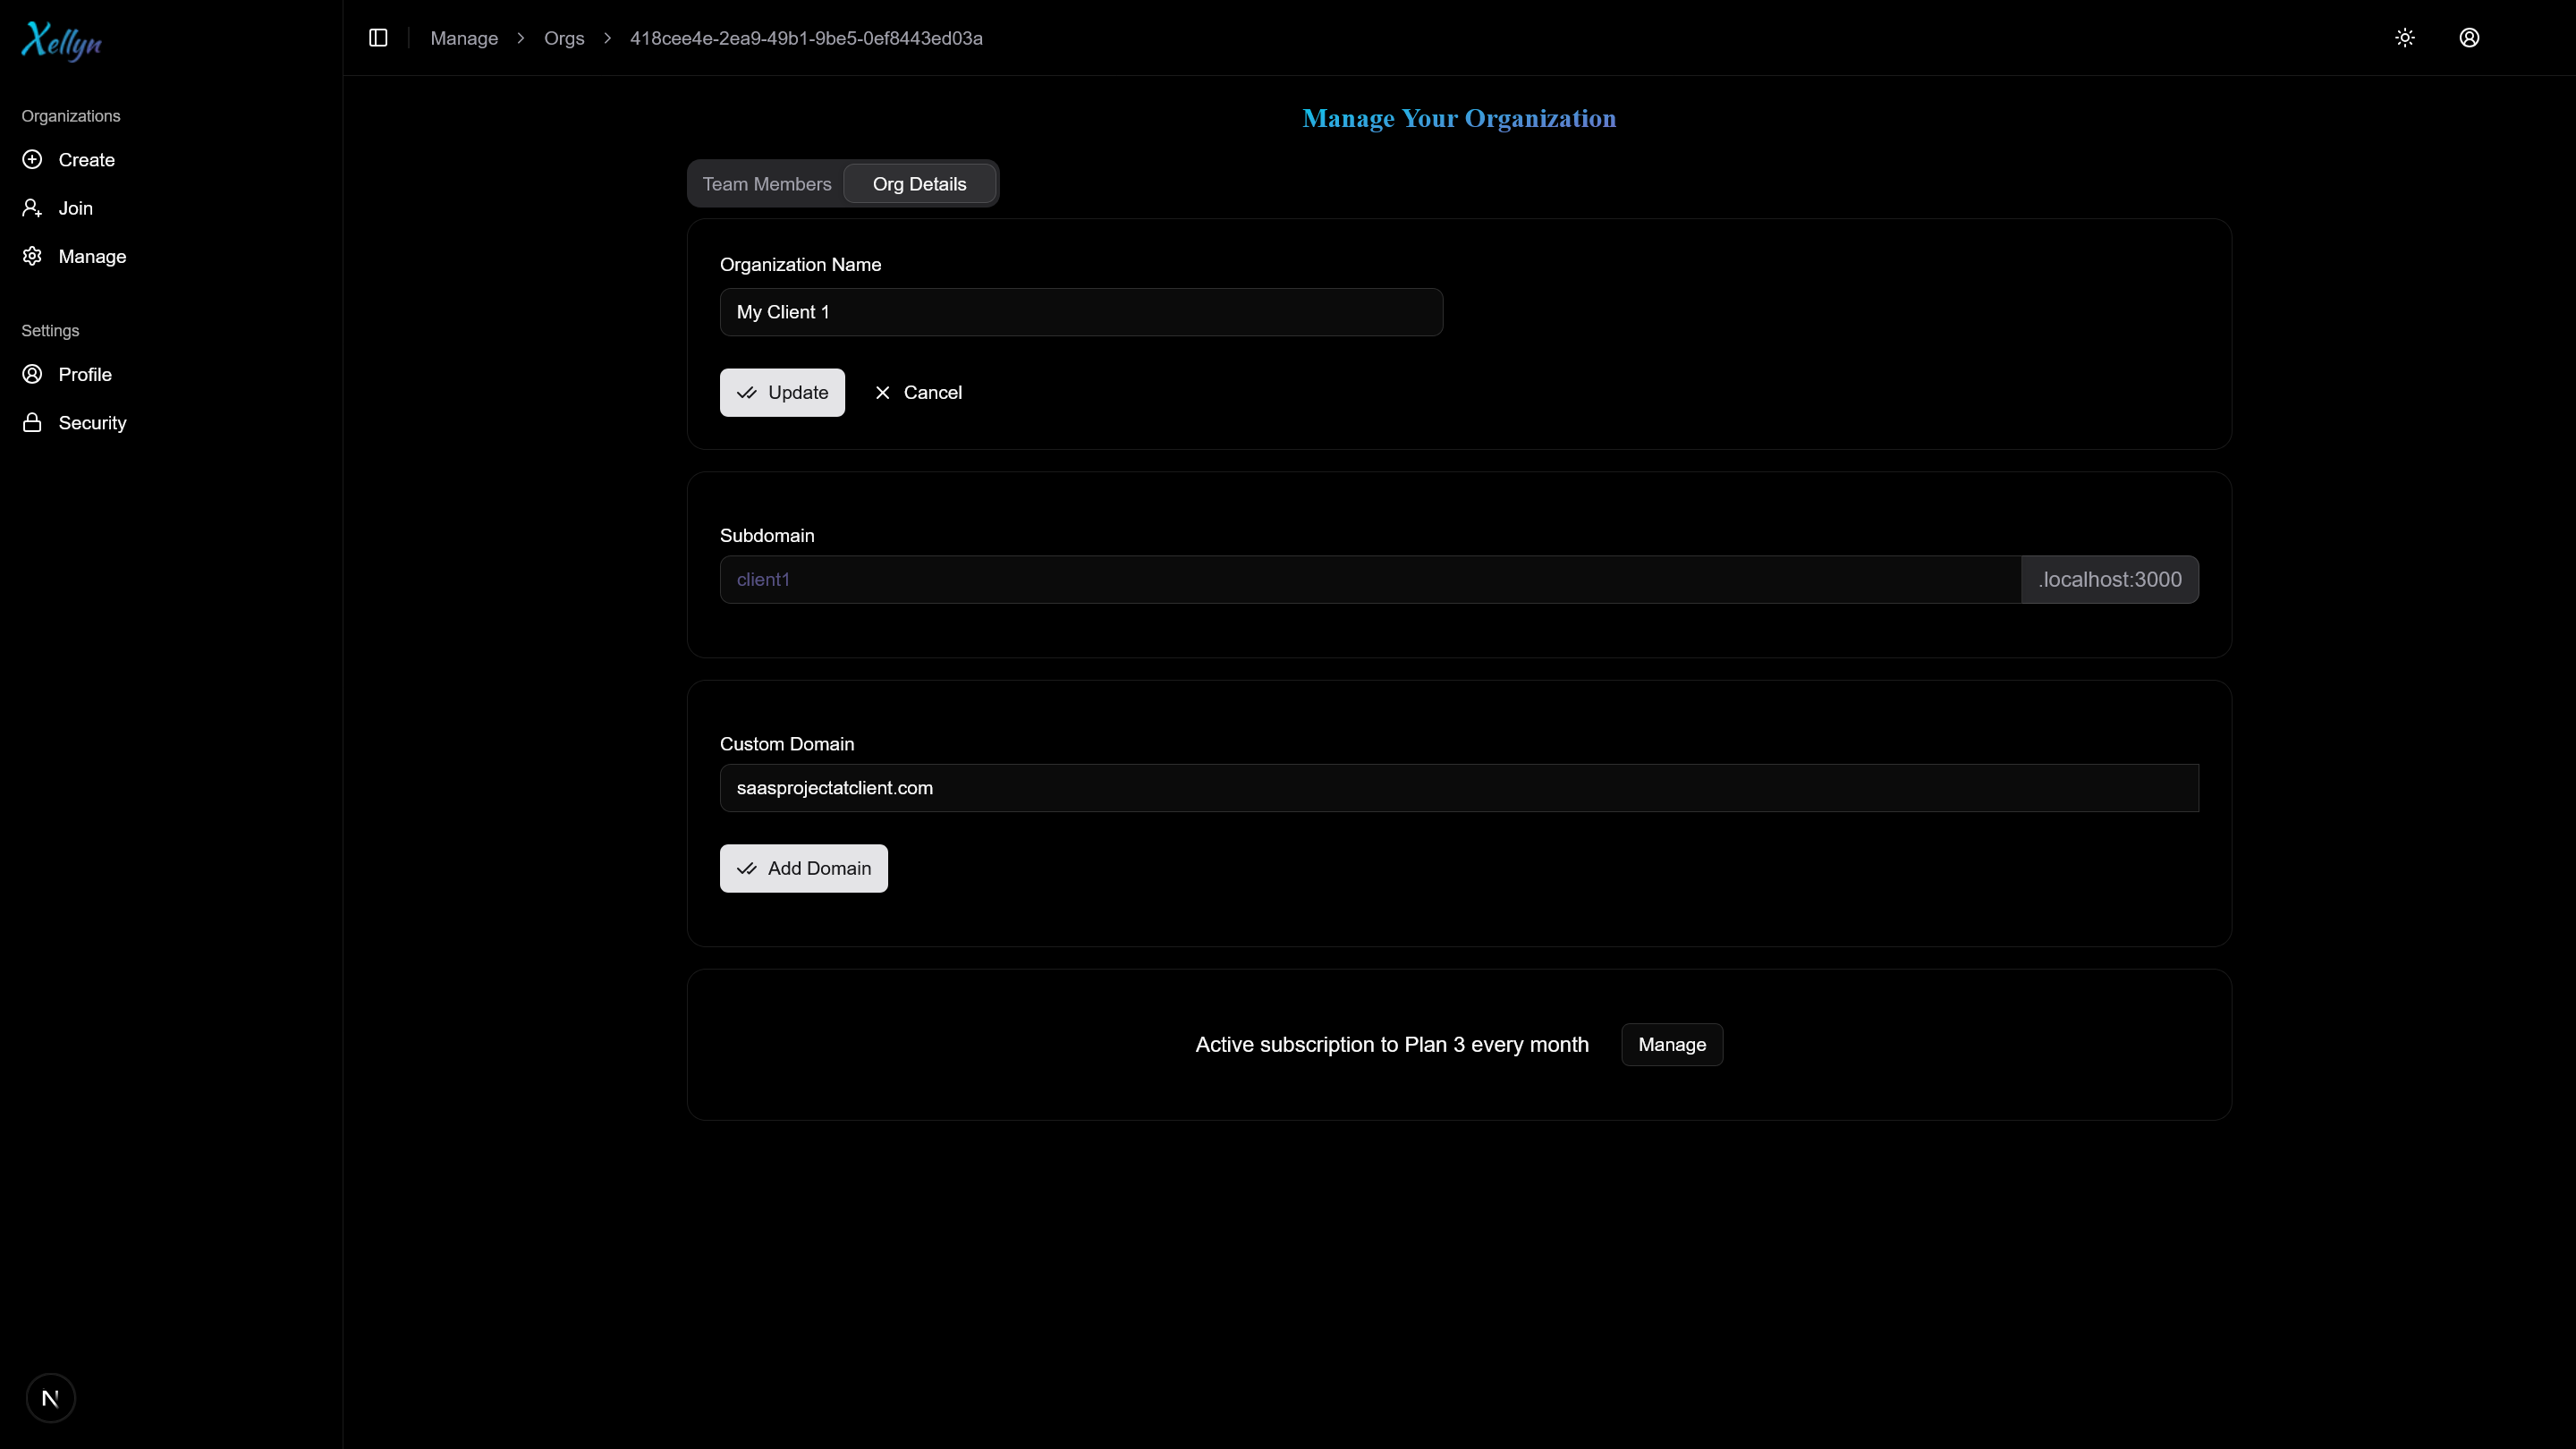Click the organization ID breadcrumb
The width and height of the screenshot is (2576, 1449).
click(806, 38)
